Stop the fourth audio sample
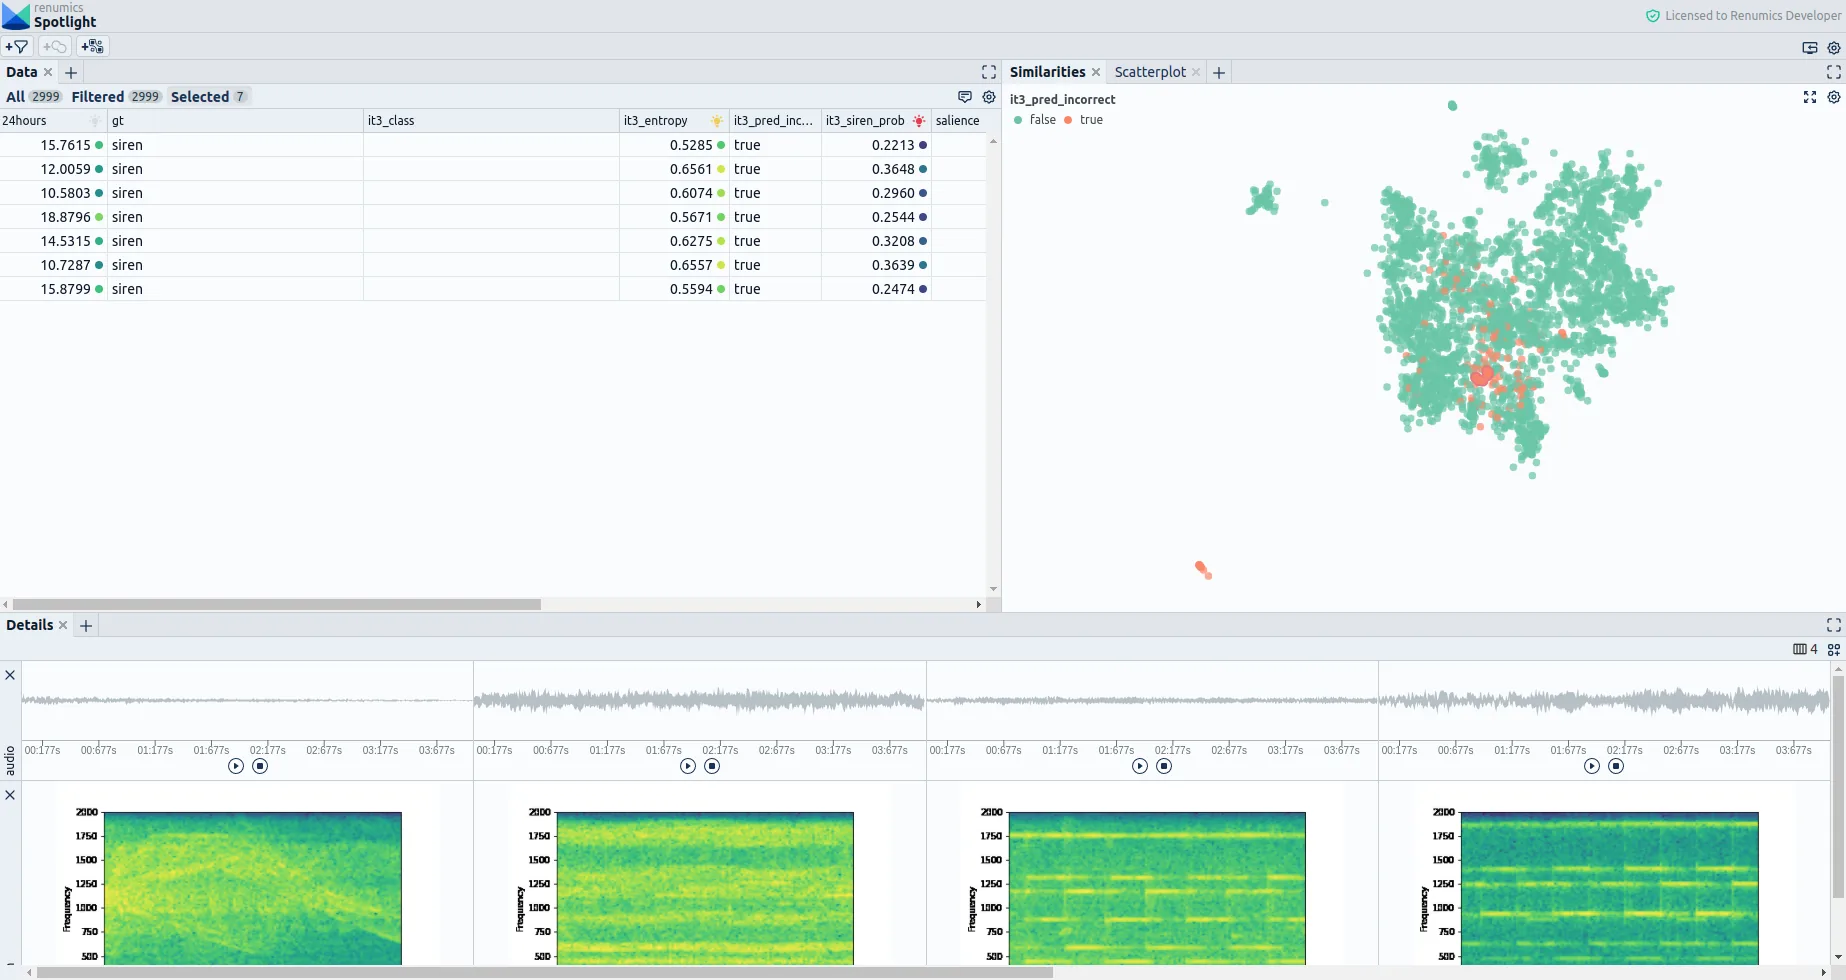This screenshot has height=980, width=1846. [1616, 766]
